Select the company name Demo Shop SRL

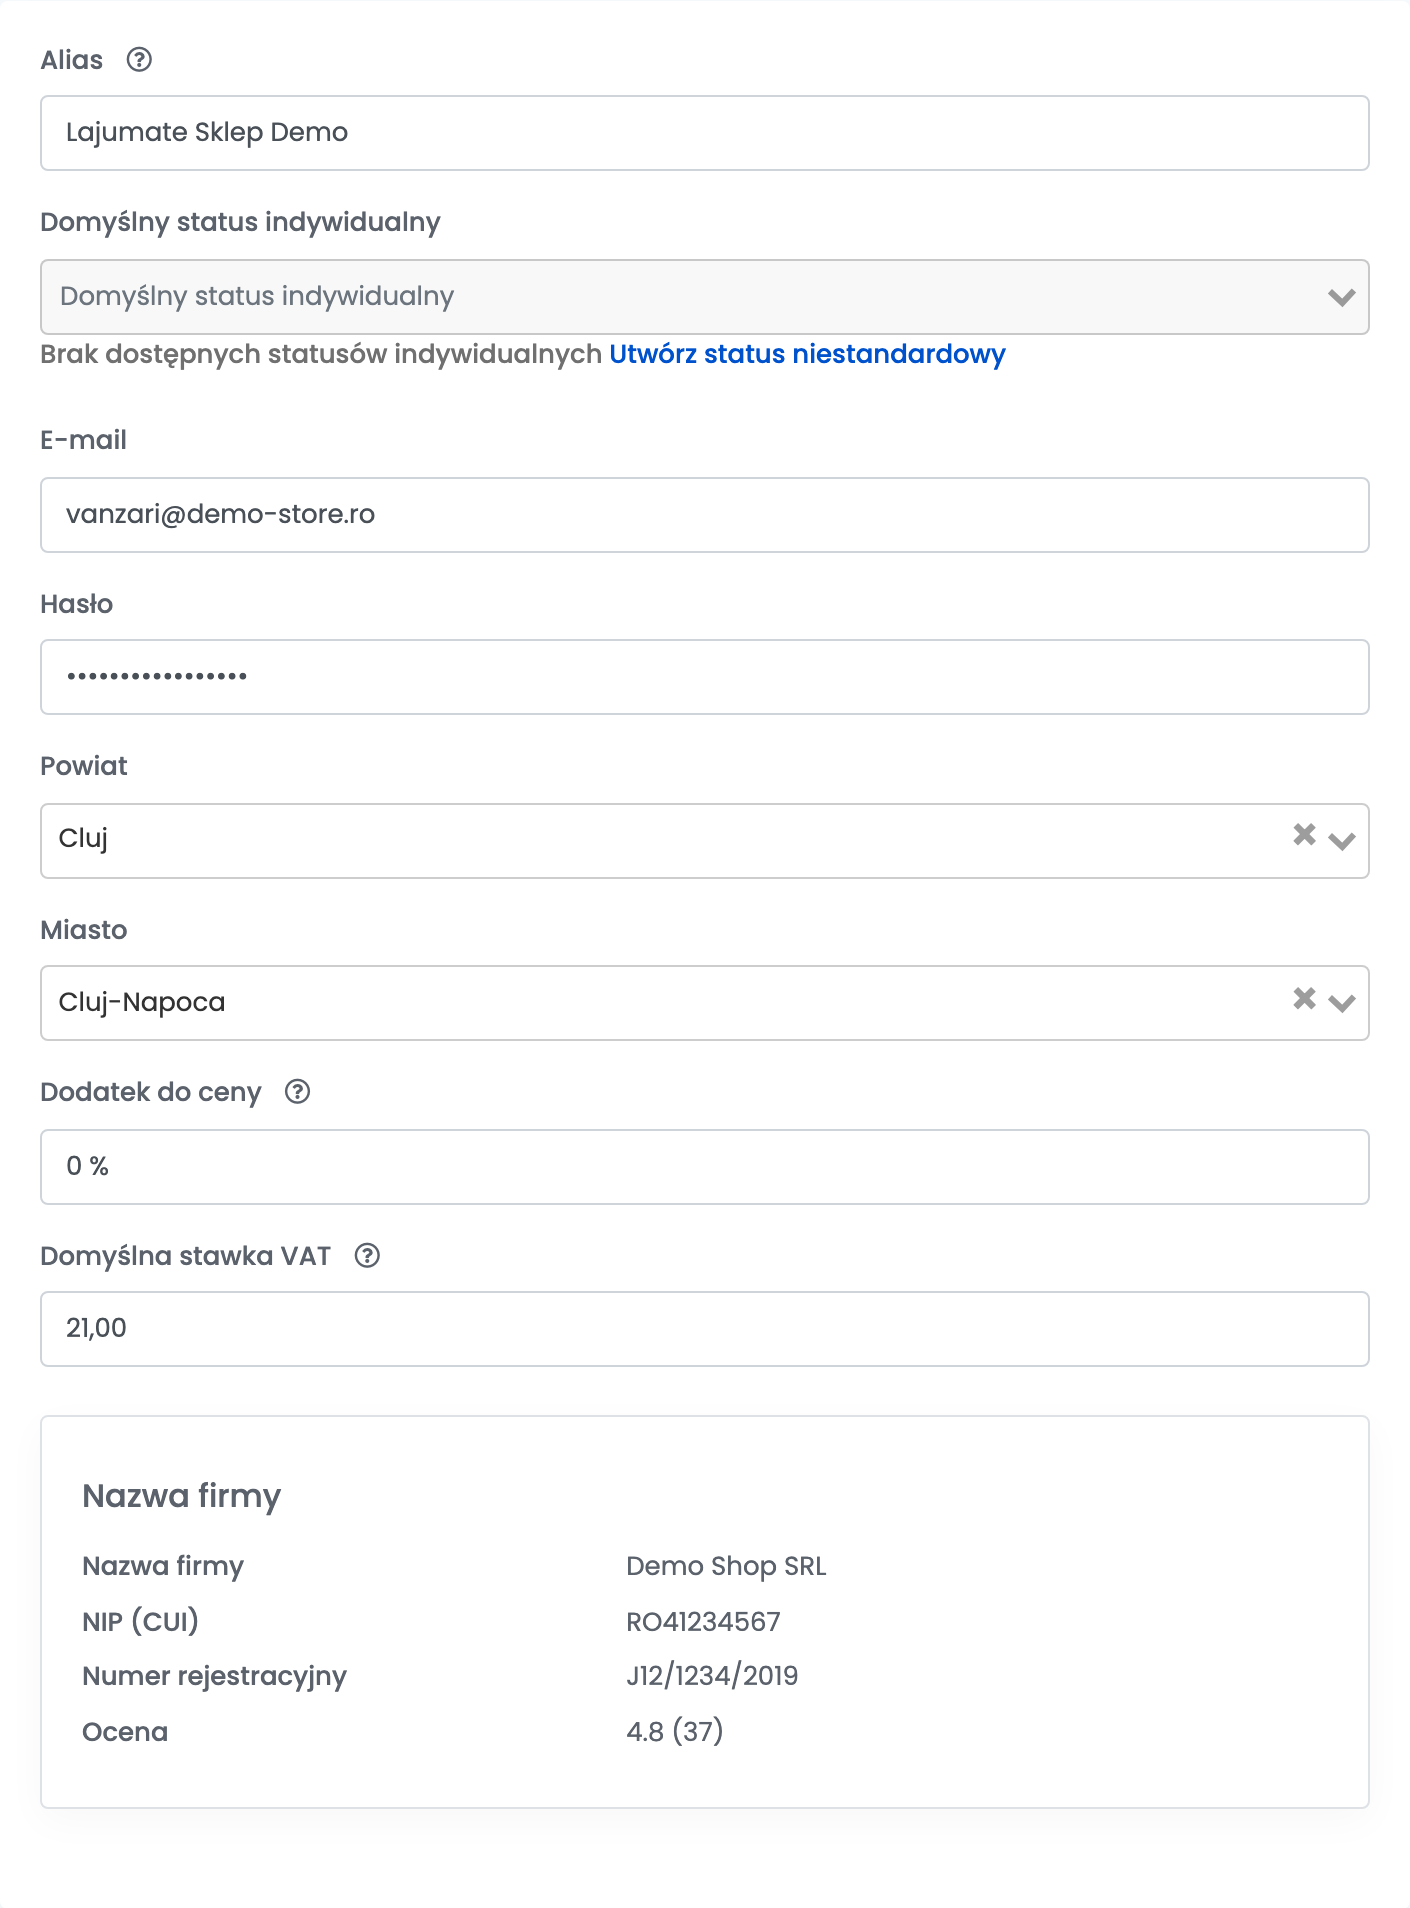click(726, 1566)
